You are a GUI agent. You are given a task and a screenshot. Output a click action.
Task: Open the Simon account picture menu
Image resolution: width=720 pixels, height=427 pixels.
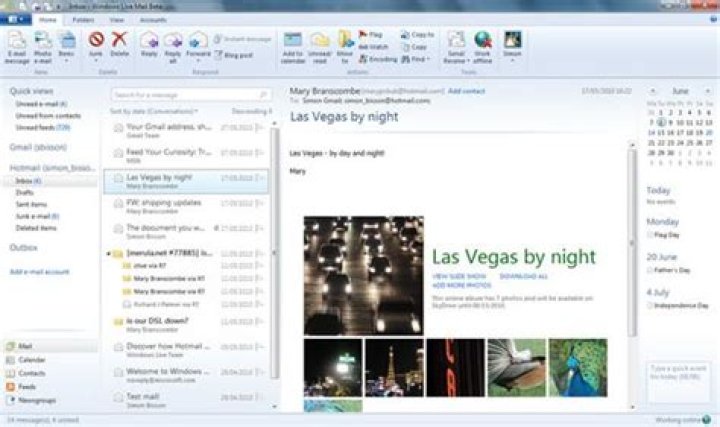512,46
